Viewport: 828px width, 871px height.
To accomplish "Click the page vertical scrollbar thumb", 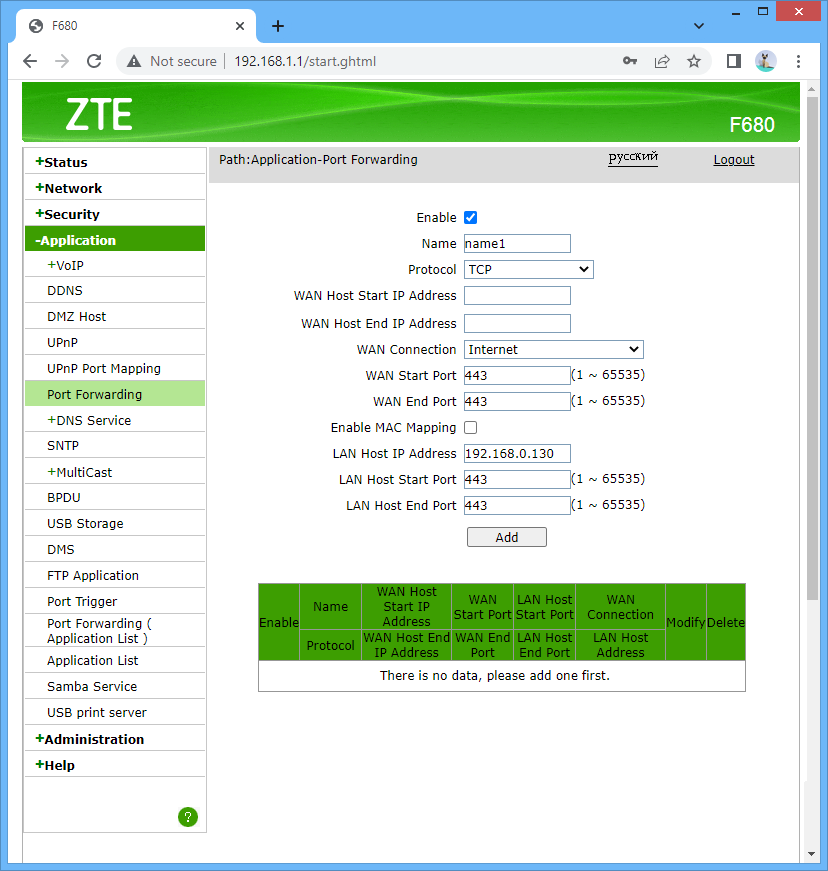I will pyautogui.click(x=811, y=348).
